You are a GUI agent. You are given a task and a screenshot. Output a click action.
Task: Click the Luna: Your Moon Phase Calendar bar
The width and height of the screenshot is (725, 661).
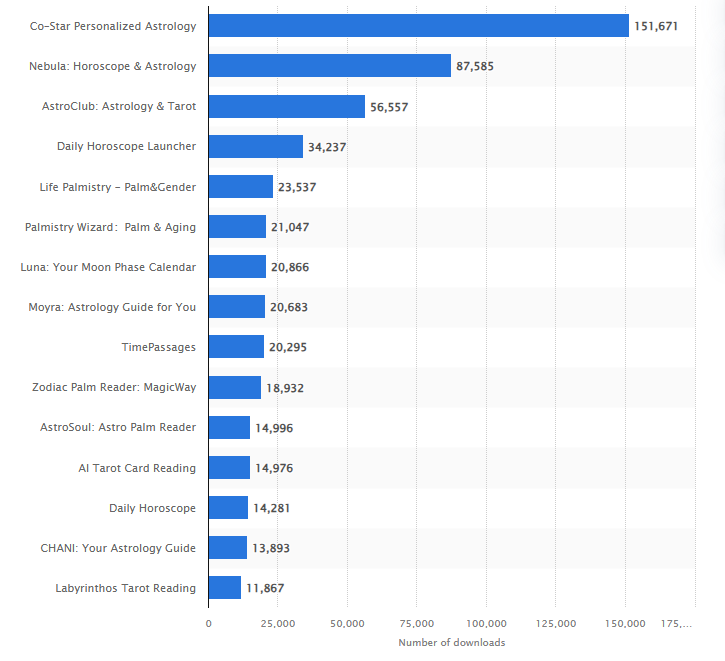(x=237, y=267)
